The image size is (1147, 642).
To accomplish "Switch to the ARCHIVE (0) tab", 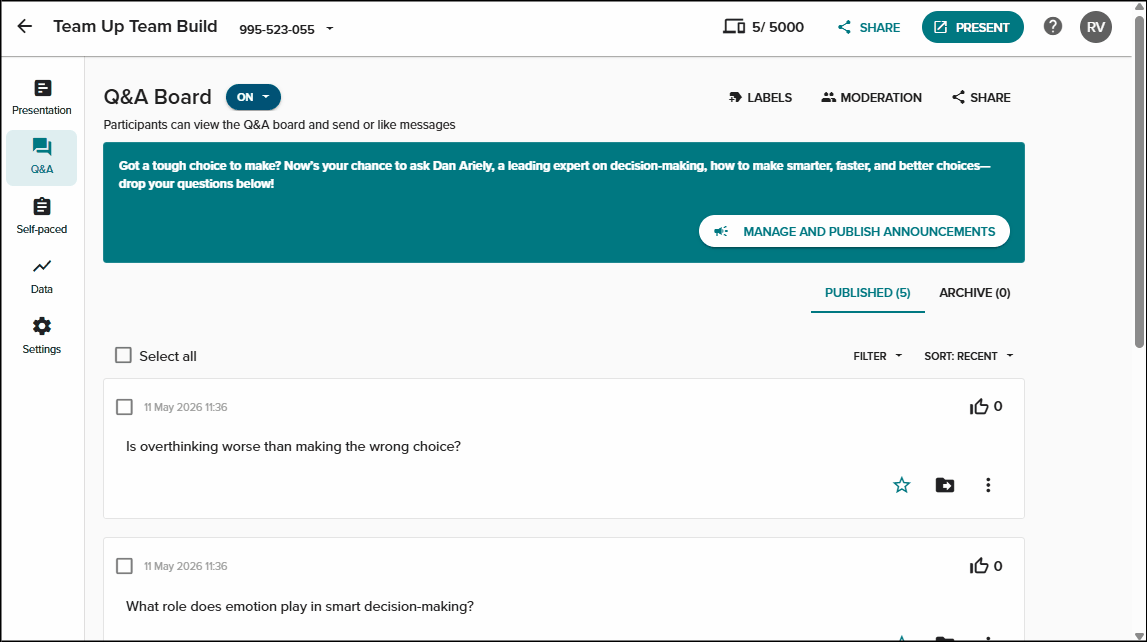I will coord(974,292).
